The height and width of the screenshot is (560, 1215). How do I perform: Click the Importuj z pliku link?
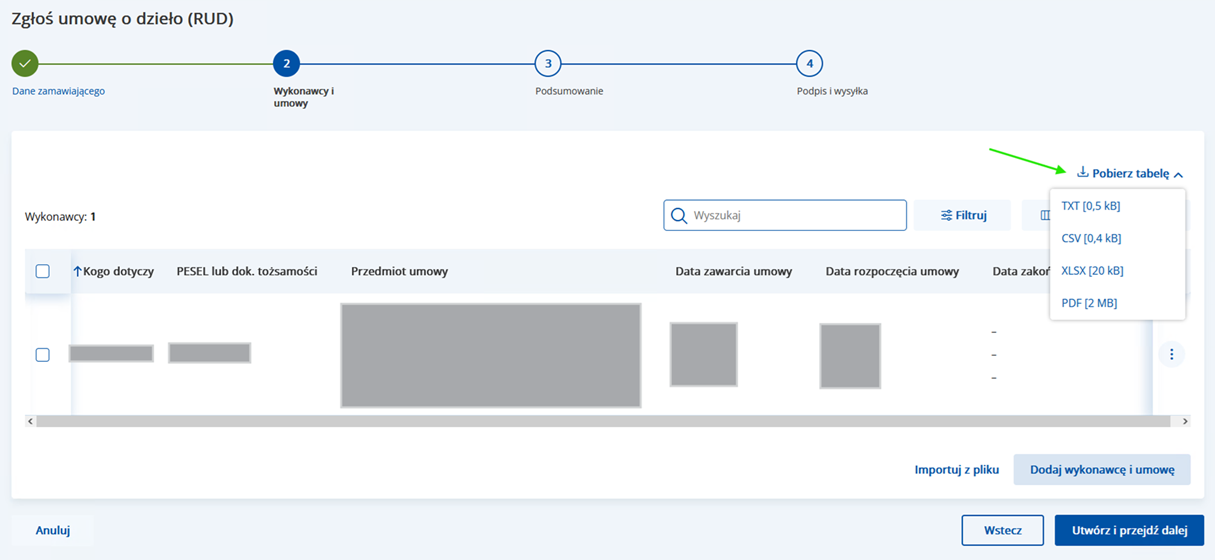956,469
